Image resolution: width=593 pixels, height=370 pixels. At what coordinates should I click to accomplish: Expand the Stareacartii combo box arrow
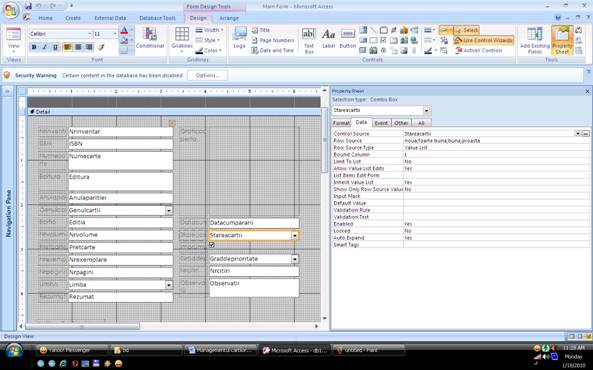(295, 236)
